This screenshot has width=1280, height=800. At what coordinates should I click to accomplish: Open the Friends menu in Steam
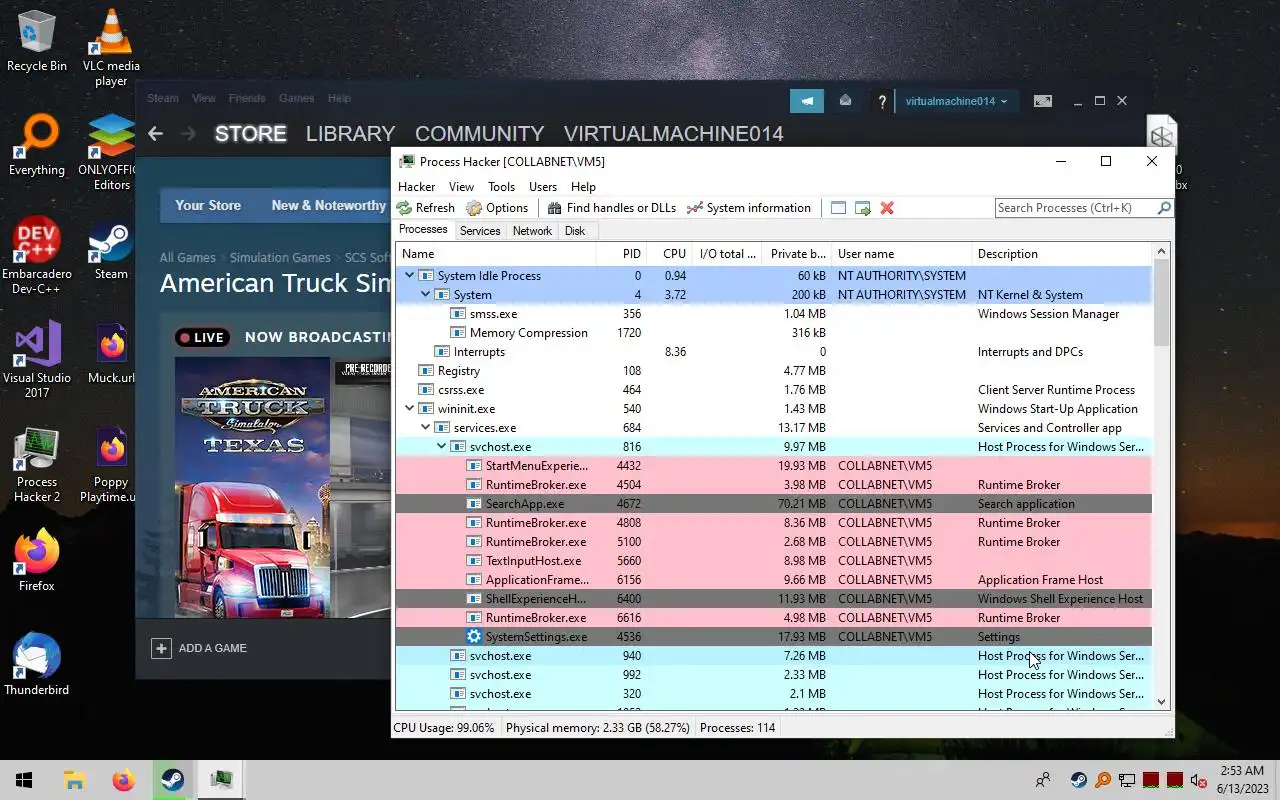pyautogui.click(x=247, y=98)
